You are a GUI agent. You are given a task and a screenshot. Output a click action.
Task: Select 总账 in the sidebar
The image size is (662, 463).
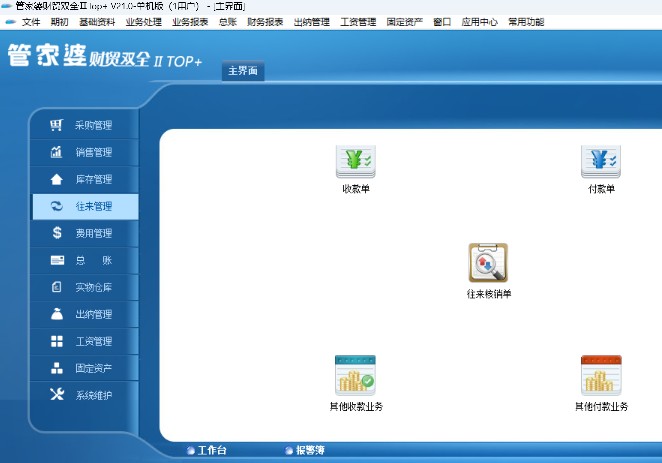85,260
